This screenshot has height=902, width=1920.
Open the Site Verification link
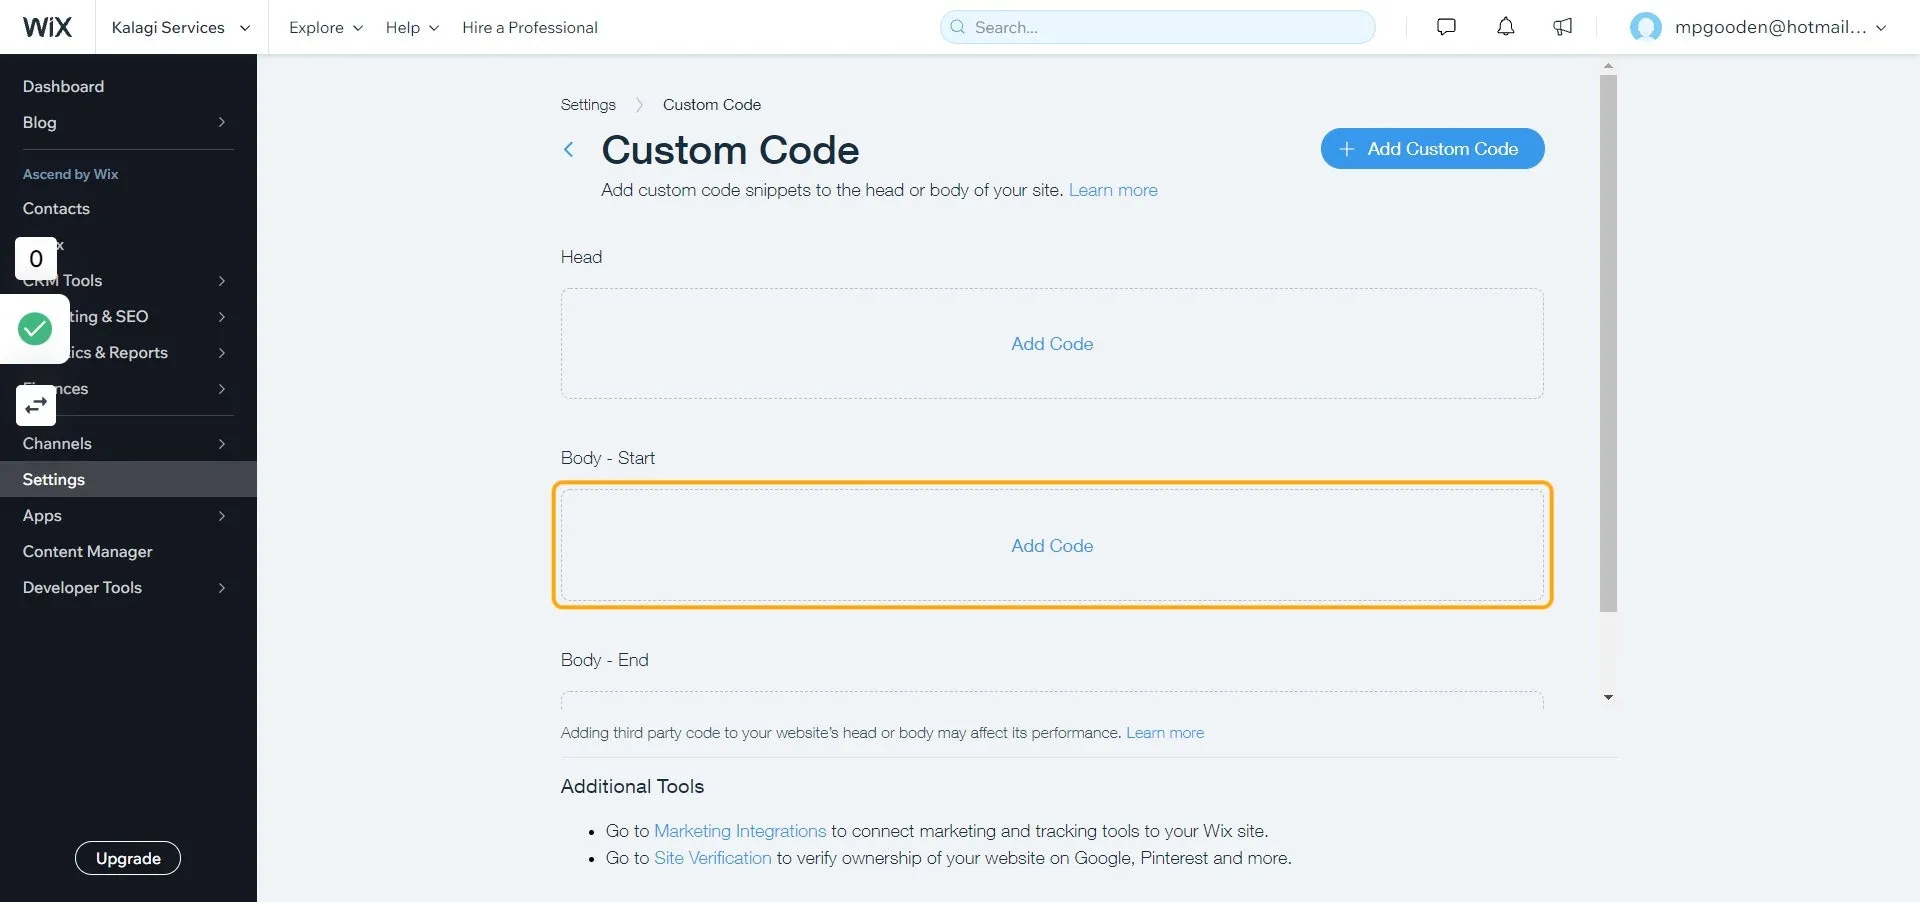tap(713, 858)
